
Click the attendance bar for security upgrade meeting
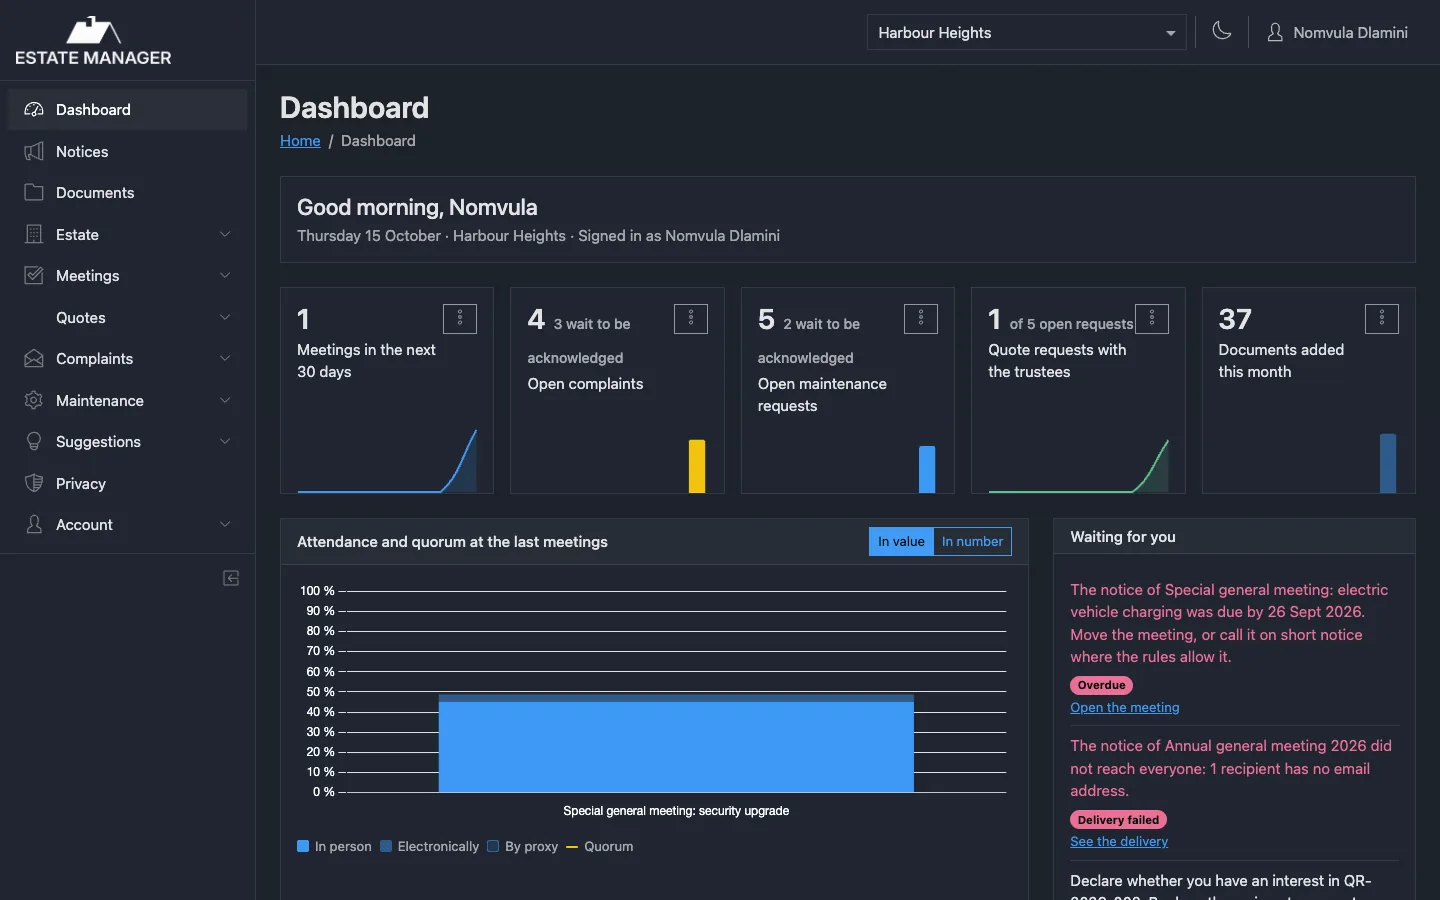click(x=676, y=743)
